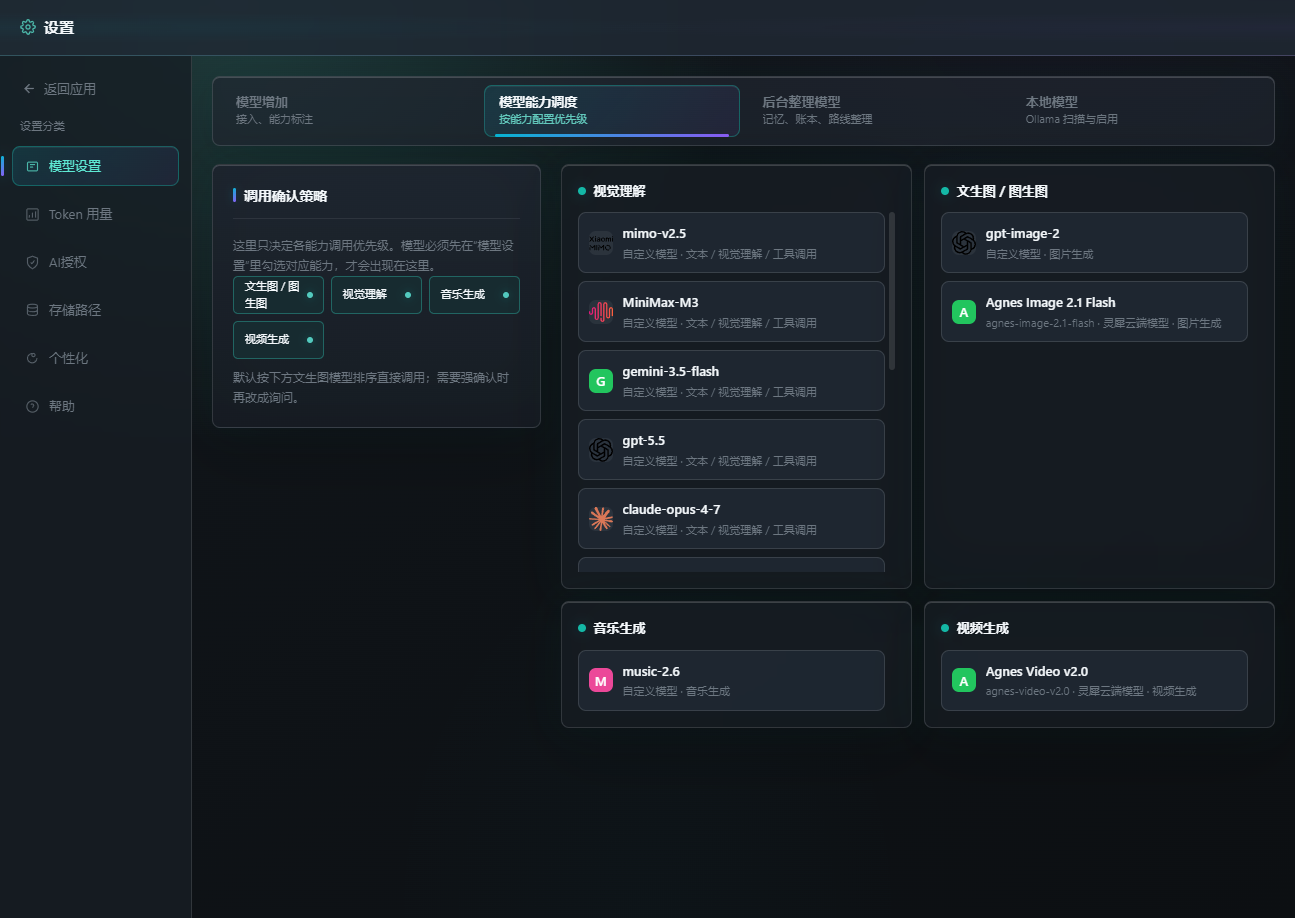Click the OpenAI logo beside gpt-image-2
Image resolution: width=1295 pixels, height=918 pixels.
[964, 243]
